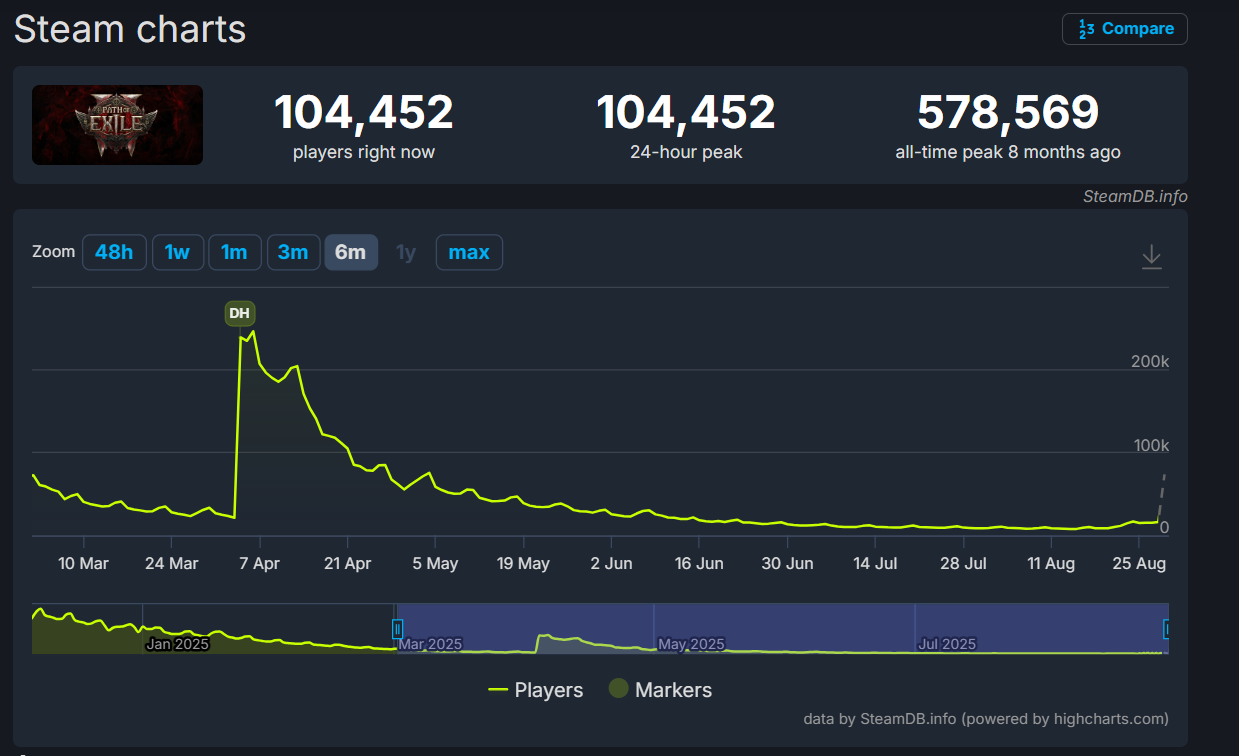Click the 14 Jul date label
Image resolution: width=1239 pixels, height=756 pixels.
875,564
